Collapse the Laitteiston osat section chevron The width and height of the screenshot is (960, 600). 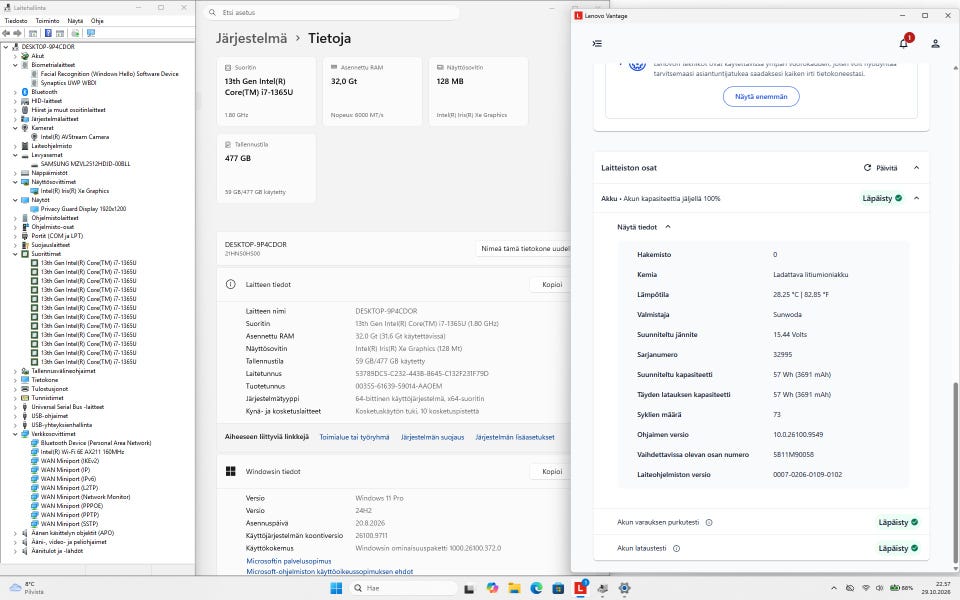(917, 168)
